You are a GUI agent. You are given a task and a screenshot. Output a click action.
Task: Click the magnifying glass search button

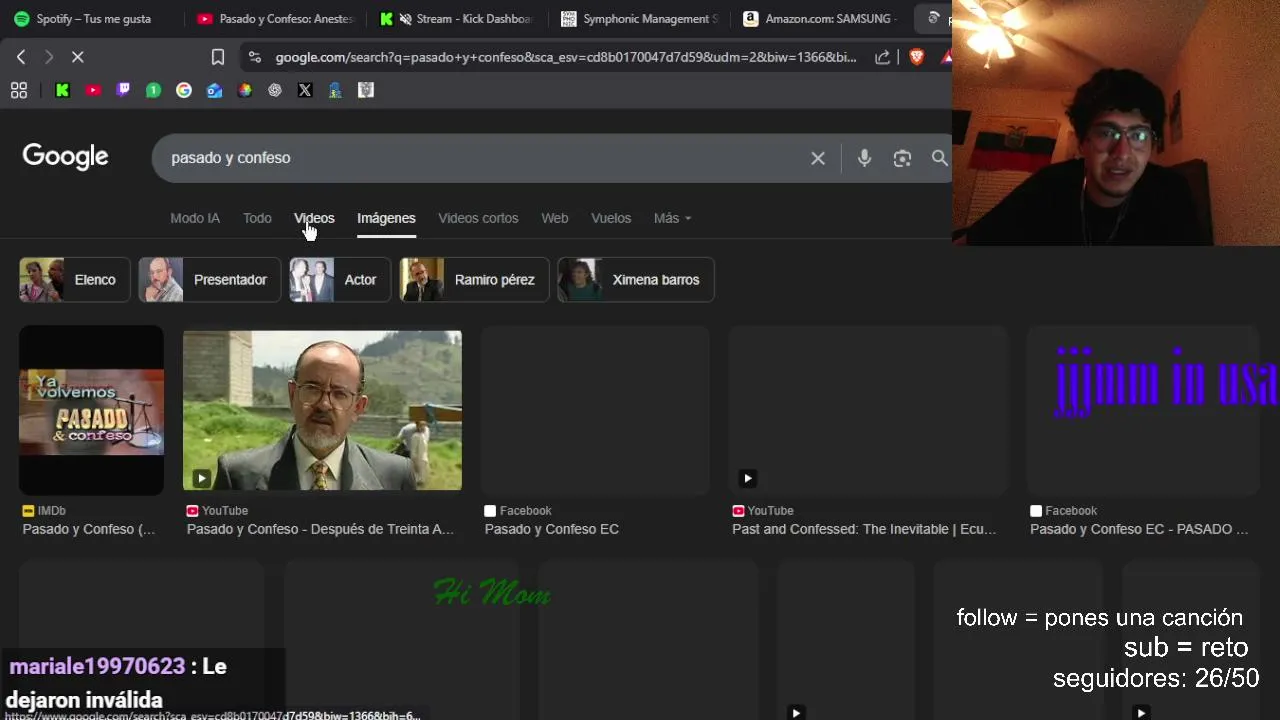pos(939,158)
